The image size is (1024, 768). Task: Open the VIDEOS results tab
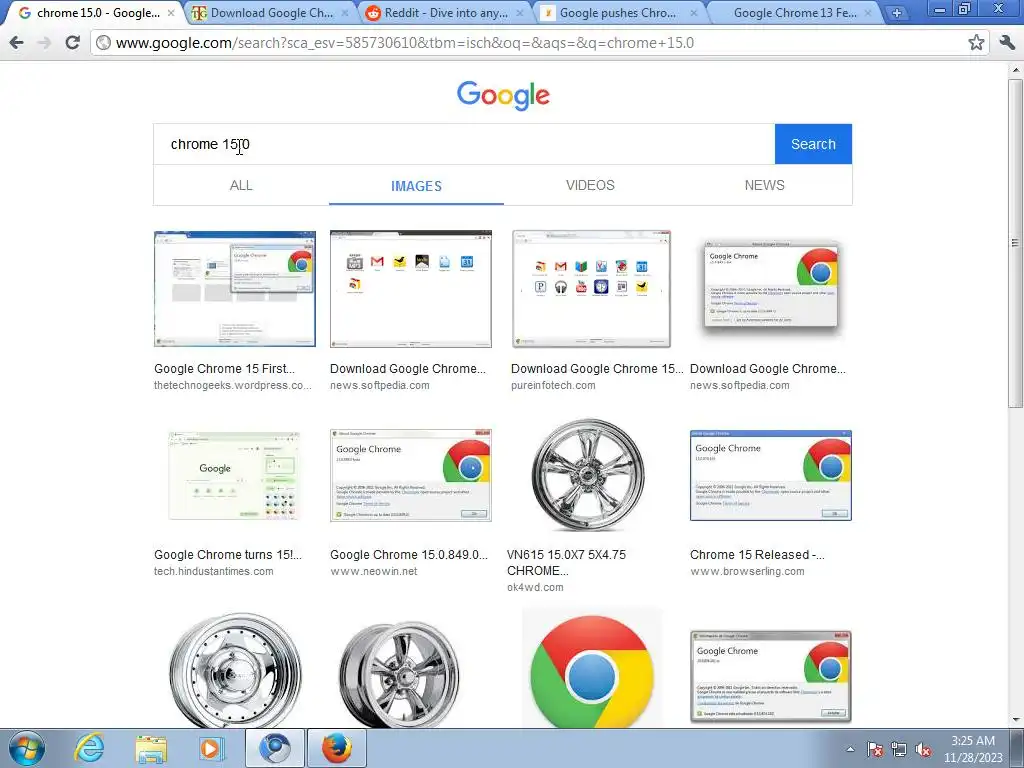(590, 185)
